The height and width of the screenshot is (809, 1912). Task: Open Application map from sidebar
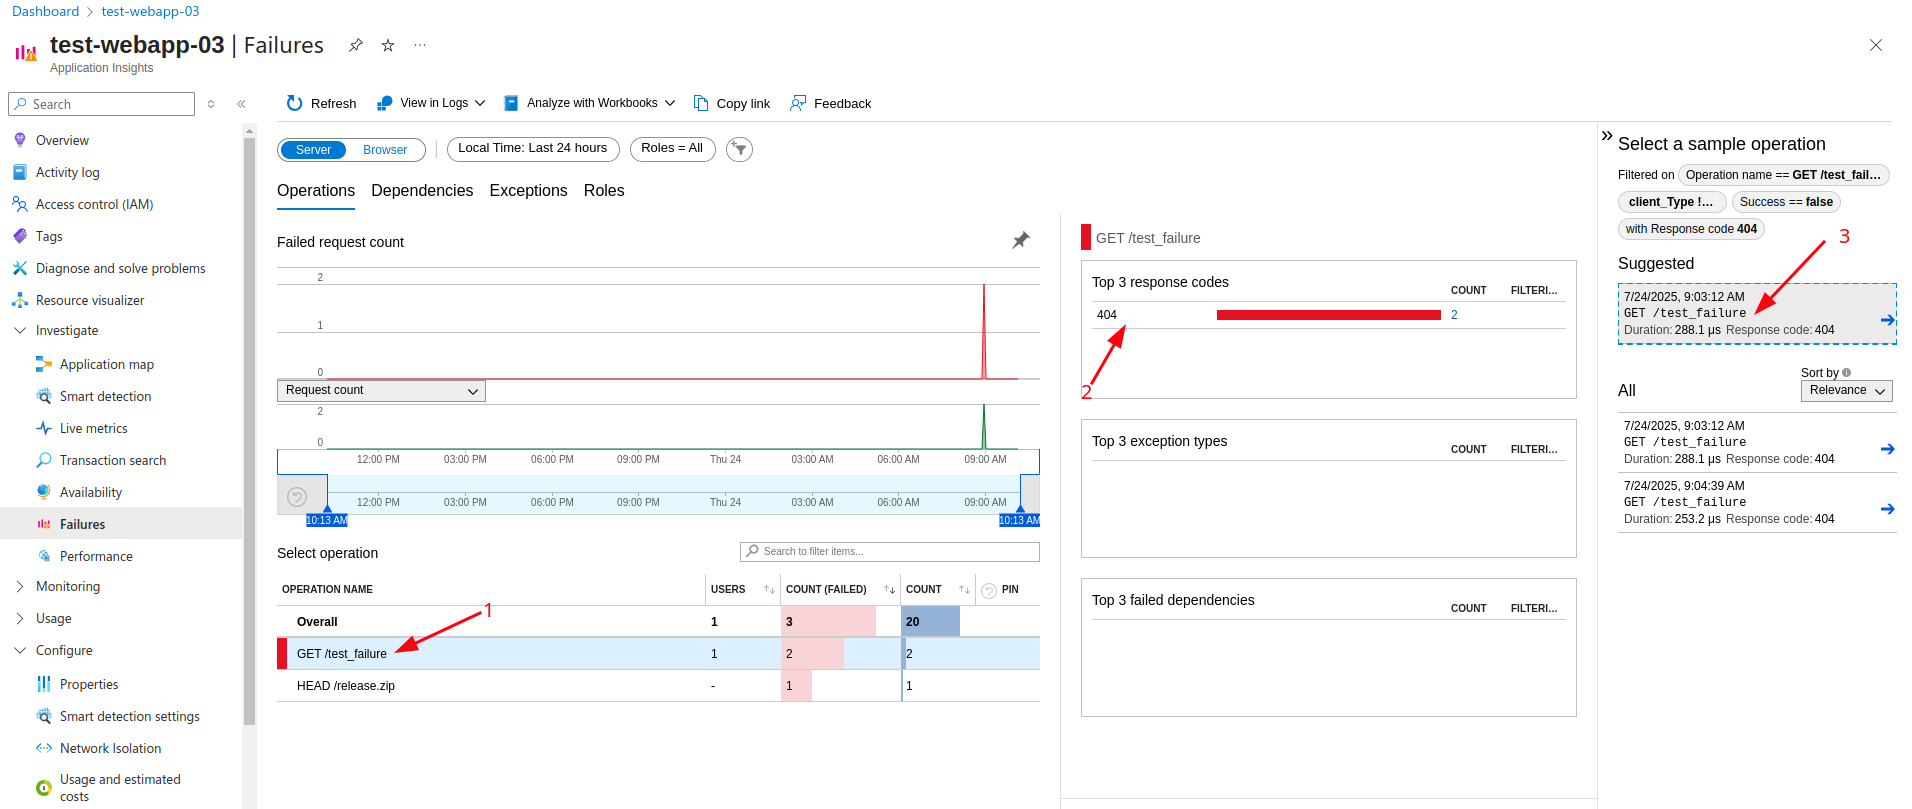tap(106, 364)
